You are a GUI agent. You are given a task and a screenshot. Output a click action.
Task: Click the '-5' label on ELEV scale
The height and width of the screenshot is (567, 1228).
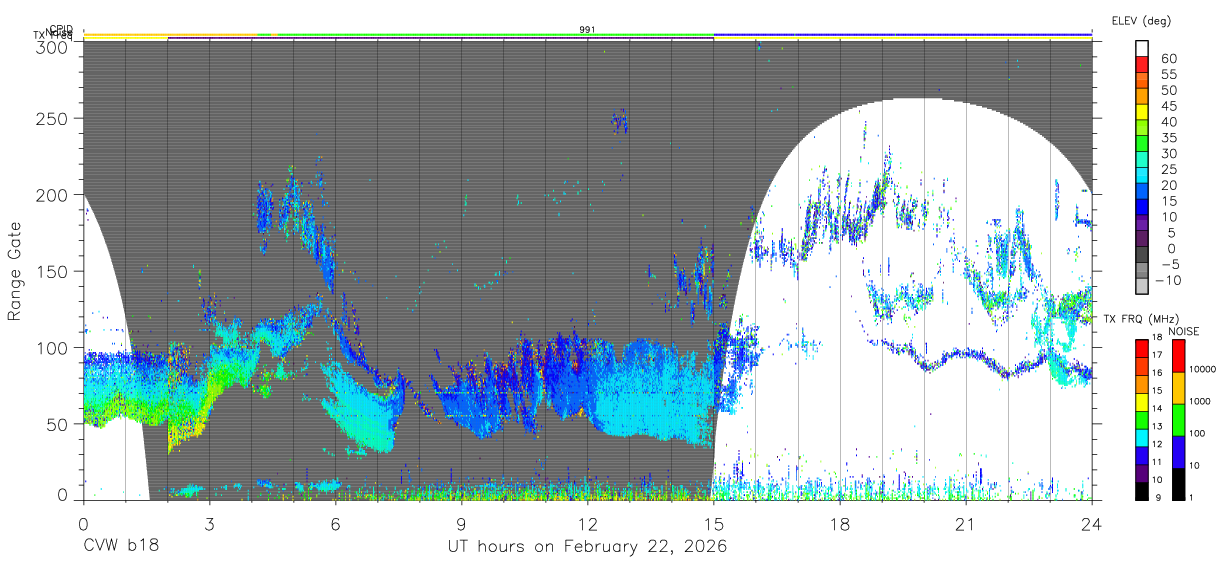[1171, 264]
